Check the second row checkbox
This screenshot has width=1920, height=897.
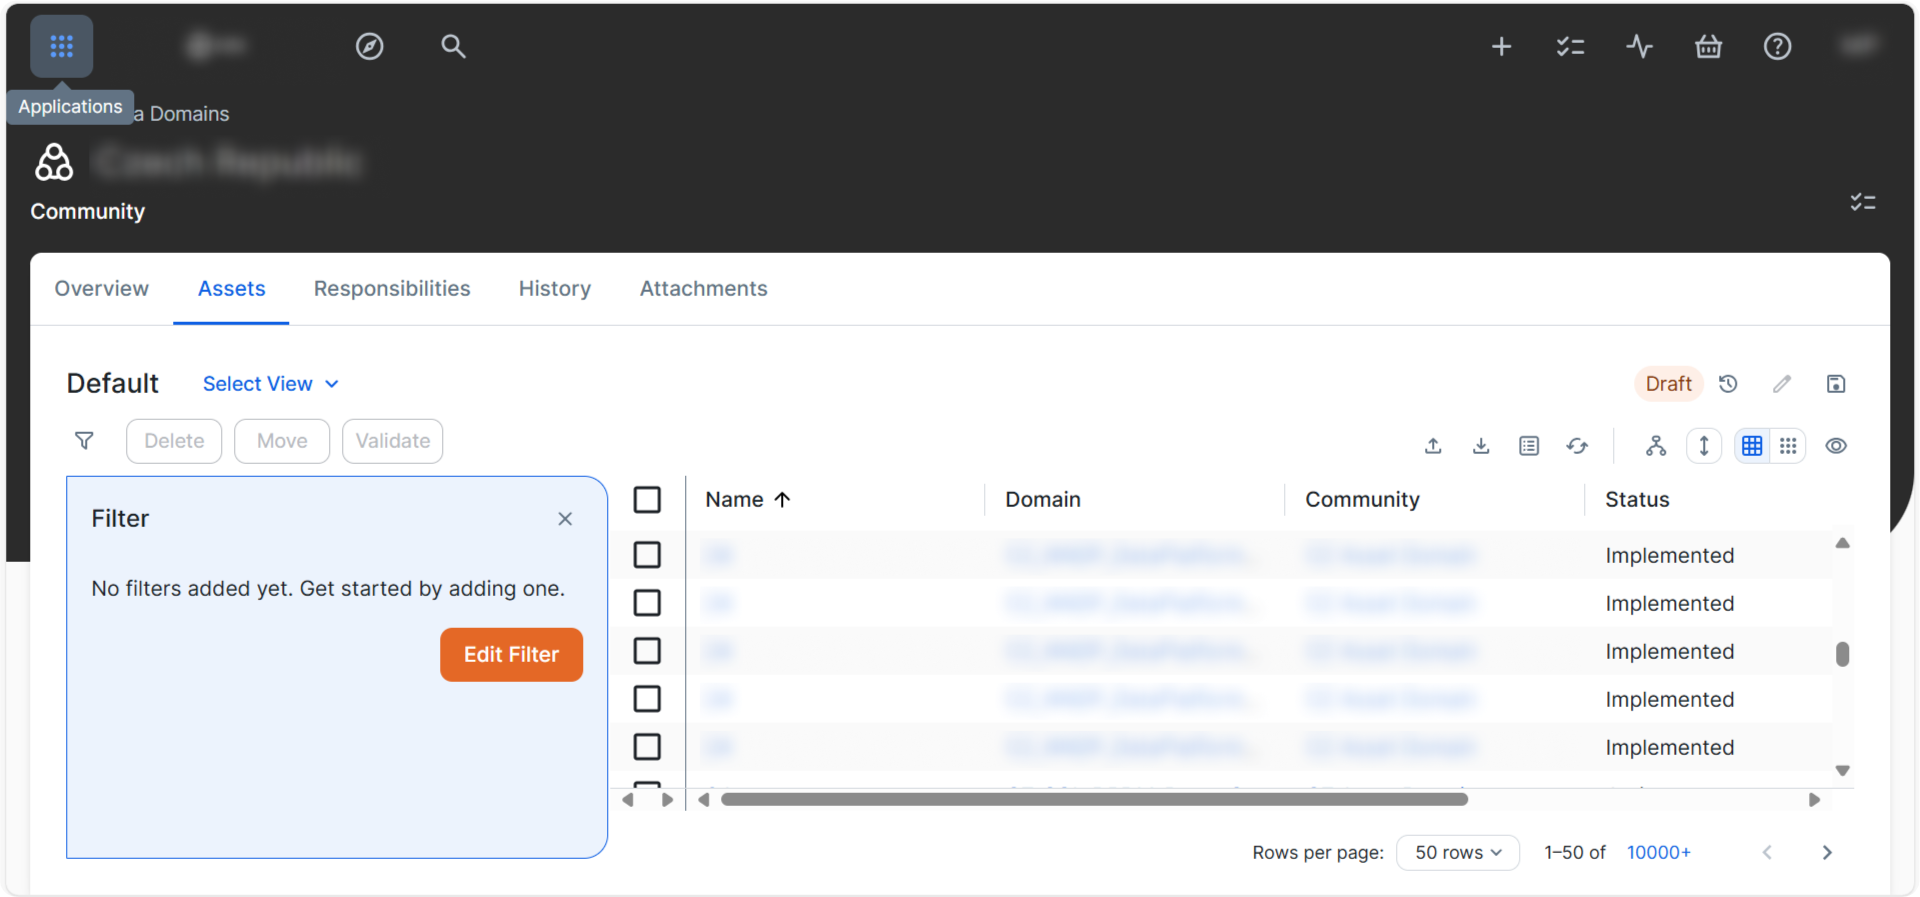pos(647,603)
